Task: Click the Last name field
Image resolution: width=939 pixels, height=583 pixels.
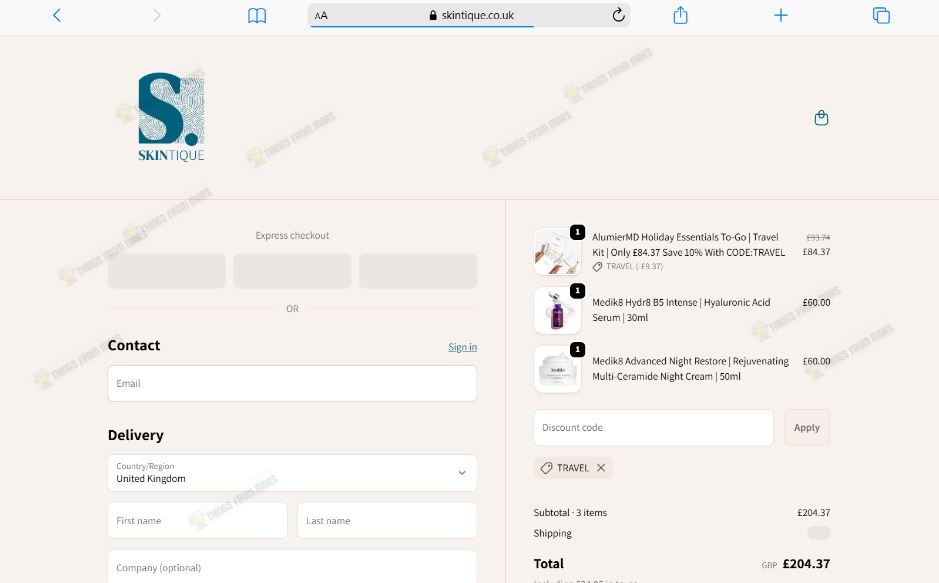Action: [x=387, y=520]
